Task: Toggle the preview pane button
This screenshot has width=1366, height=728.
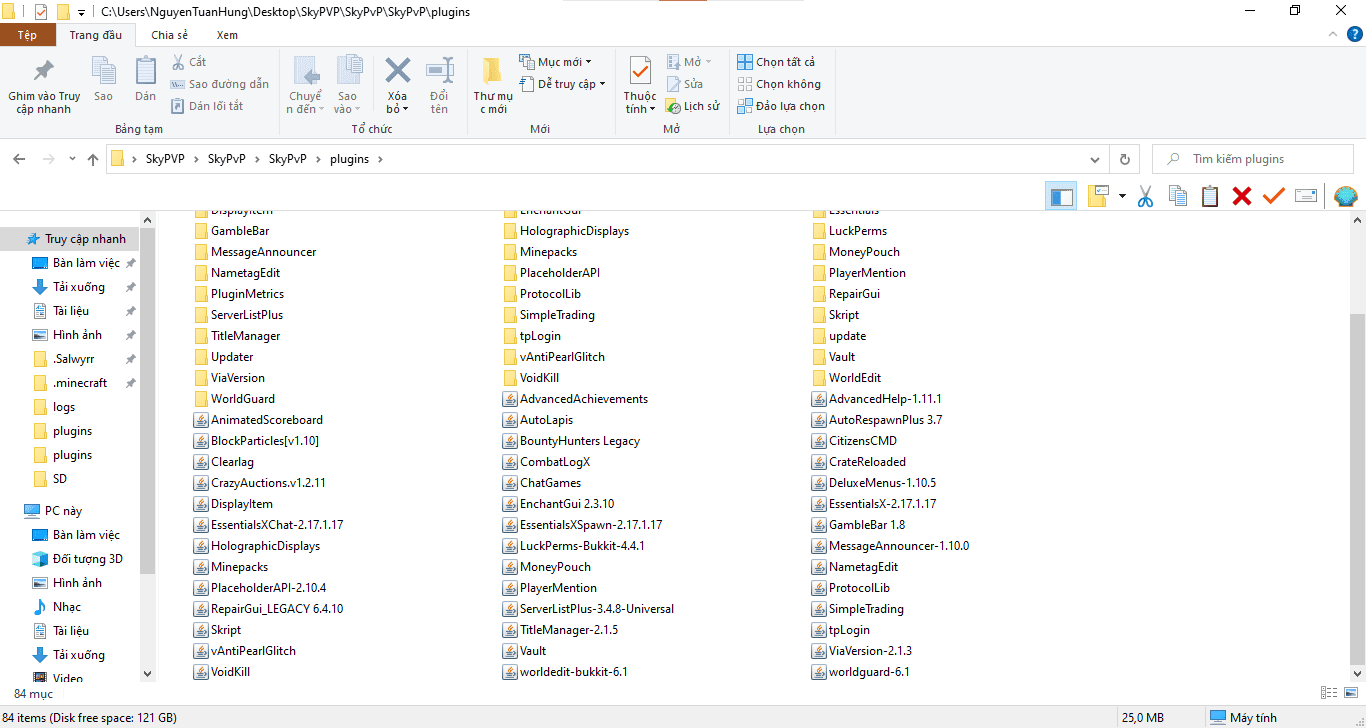Action: pyautogui.click(x=1061, y=196)
